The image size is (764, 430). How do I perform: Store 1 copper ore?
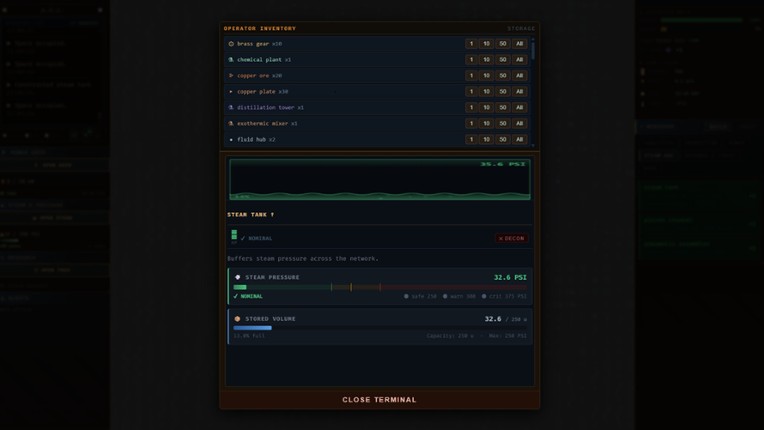pyautogui.click(x=471, y=75)
